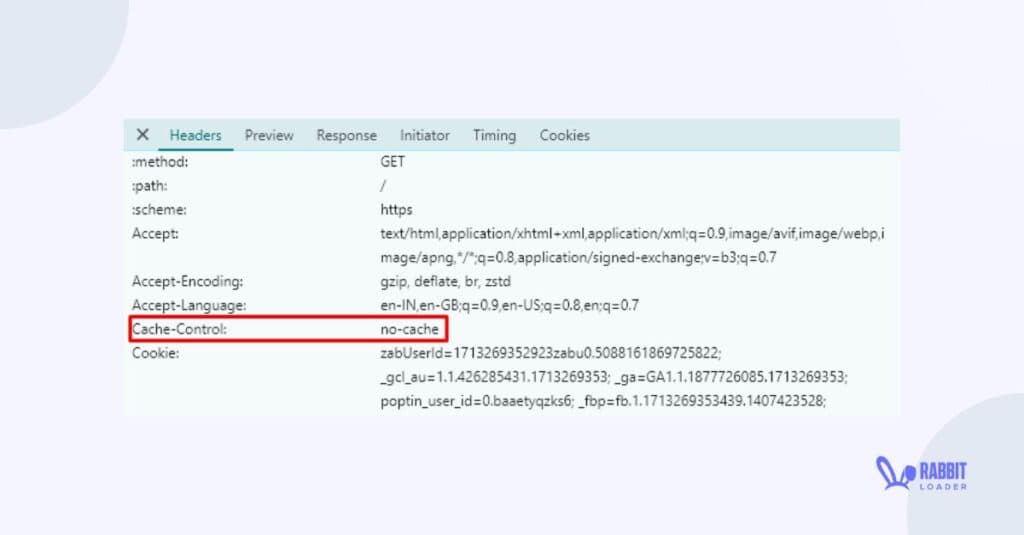Click the Cache-Control: header name
Viewport: 1024px width, 535px height.
point(180,329)
